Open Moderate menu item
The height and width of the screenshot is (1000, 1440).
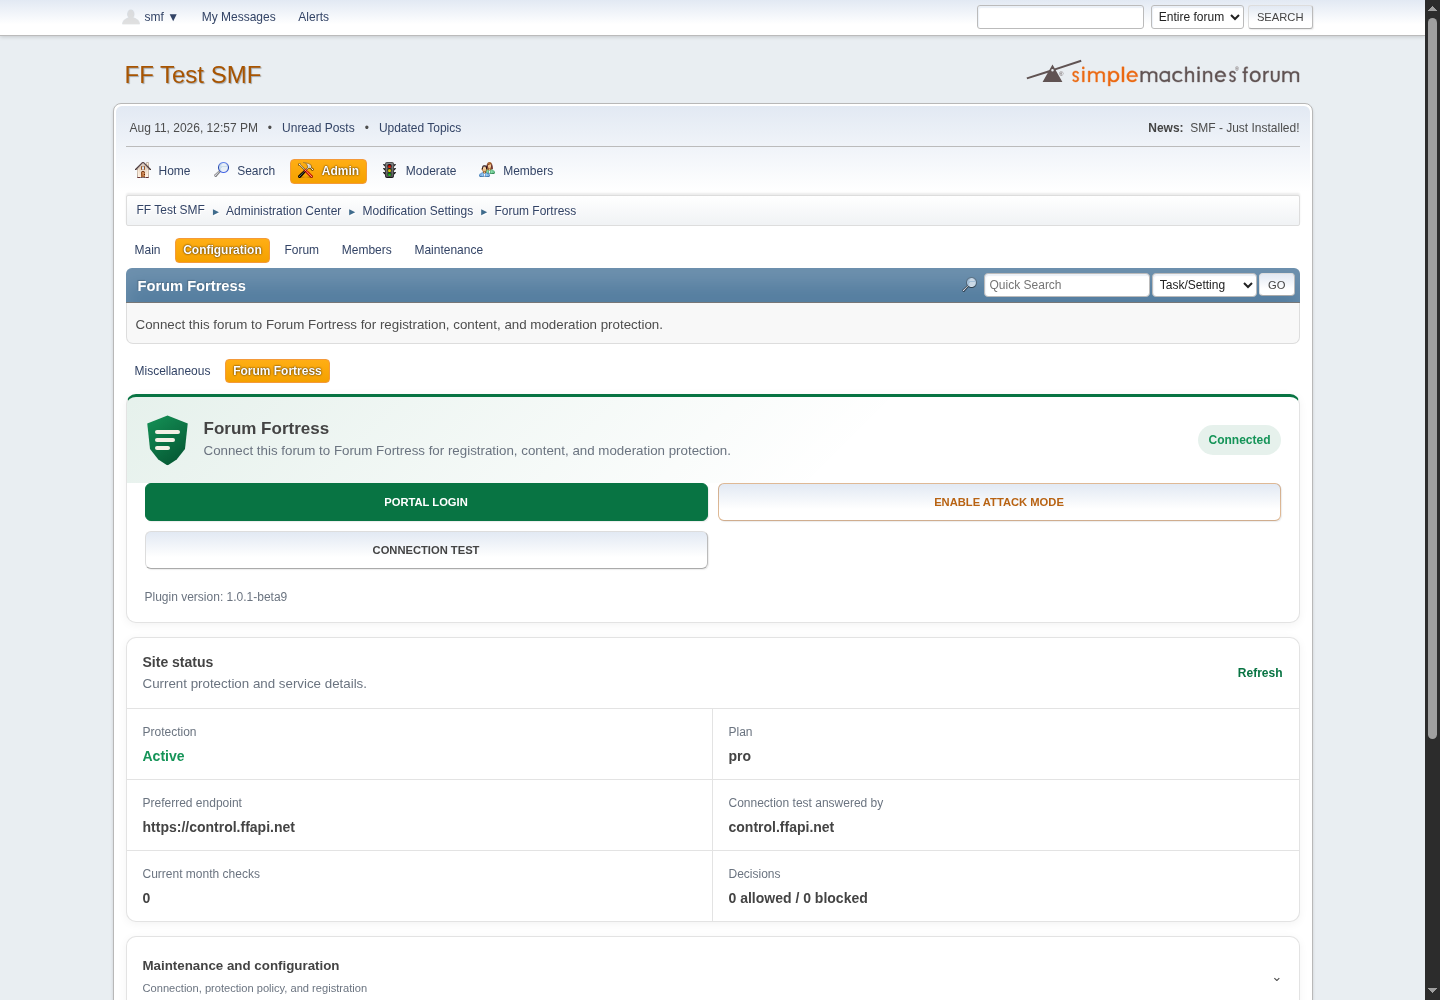coord(419,171)
